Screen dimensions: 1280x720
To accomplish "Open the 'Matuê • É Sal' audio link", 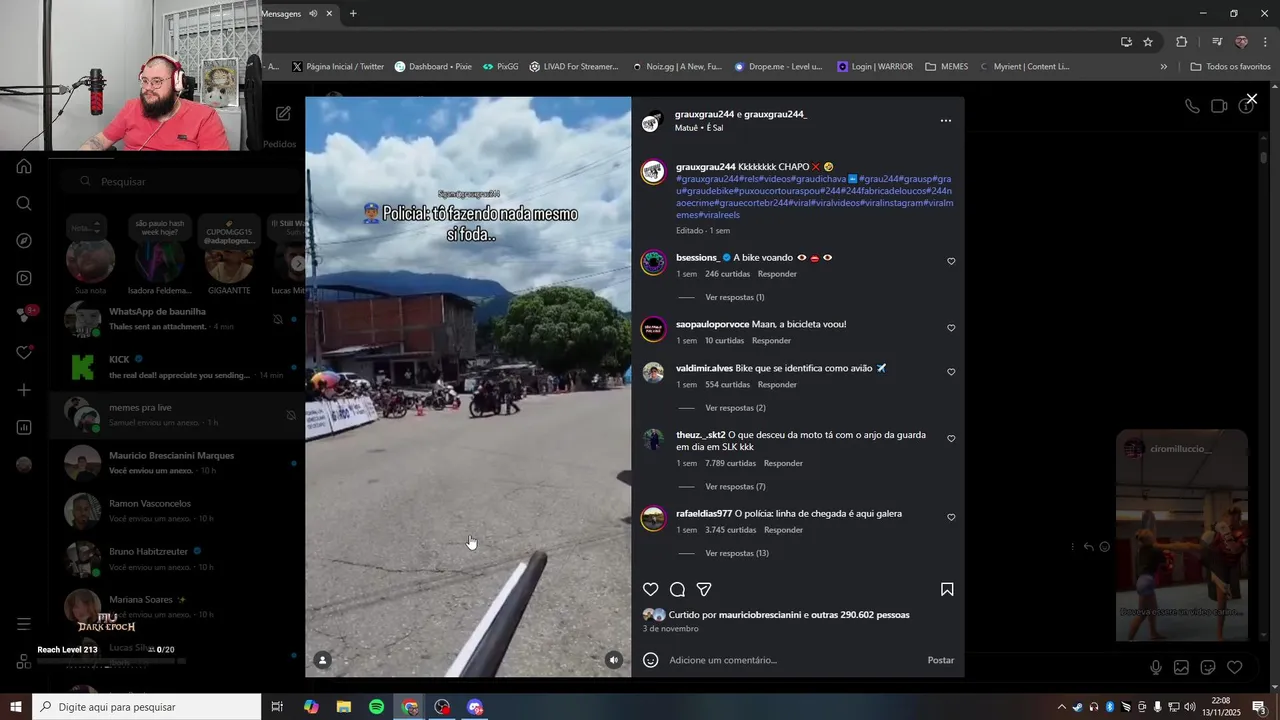I will [699, 128].
